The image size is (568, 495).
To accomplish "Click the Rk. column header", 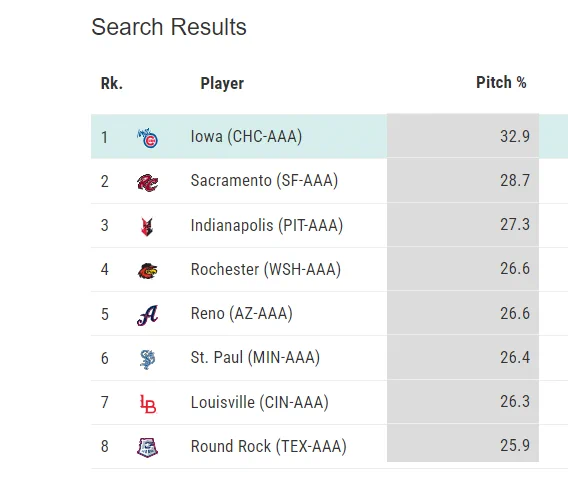I will (112, 83).
